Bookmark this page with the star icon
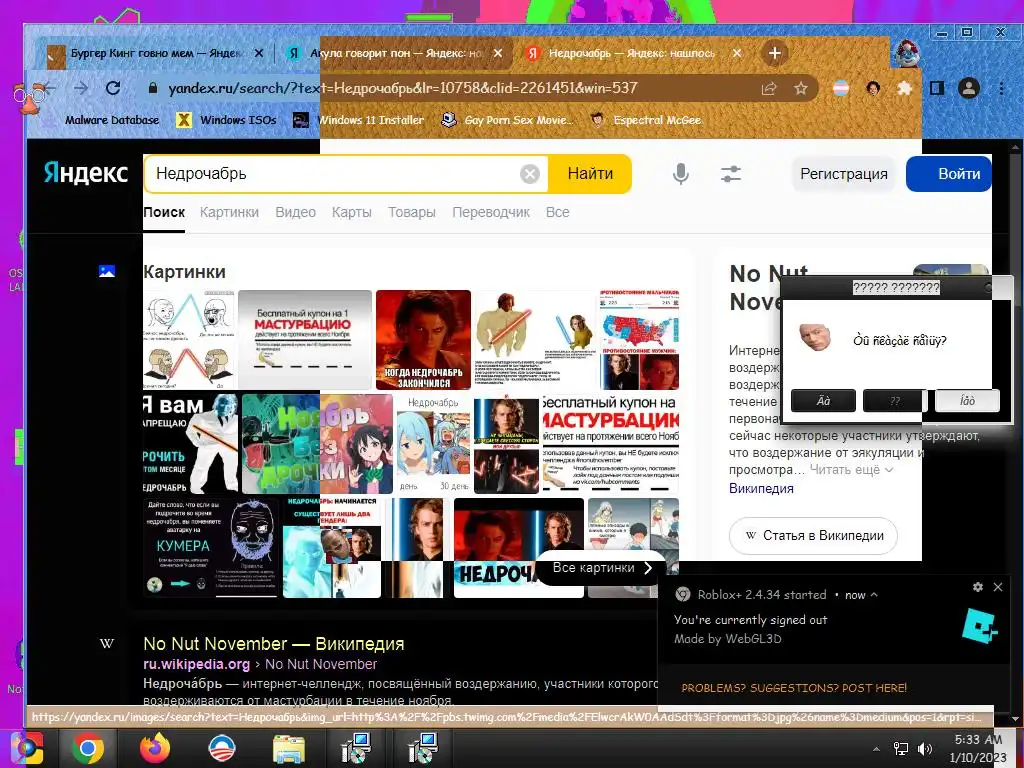 [801, 88]
